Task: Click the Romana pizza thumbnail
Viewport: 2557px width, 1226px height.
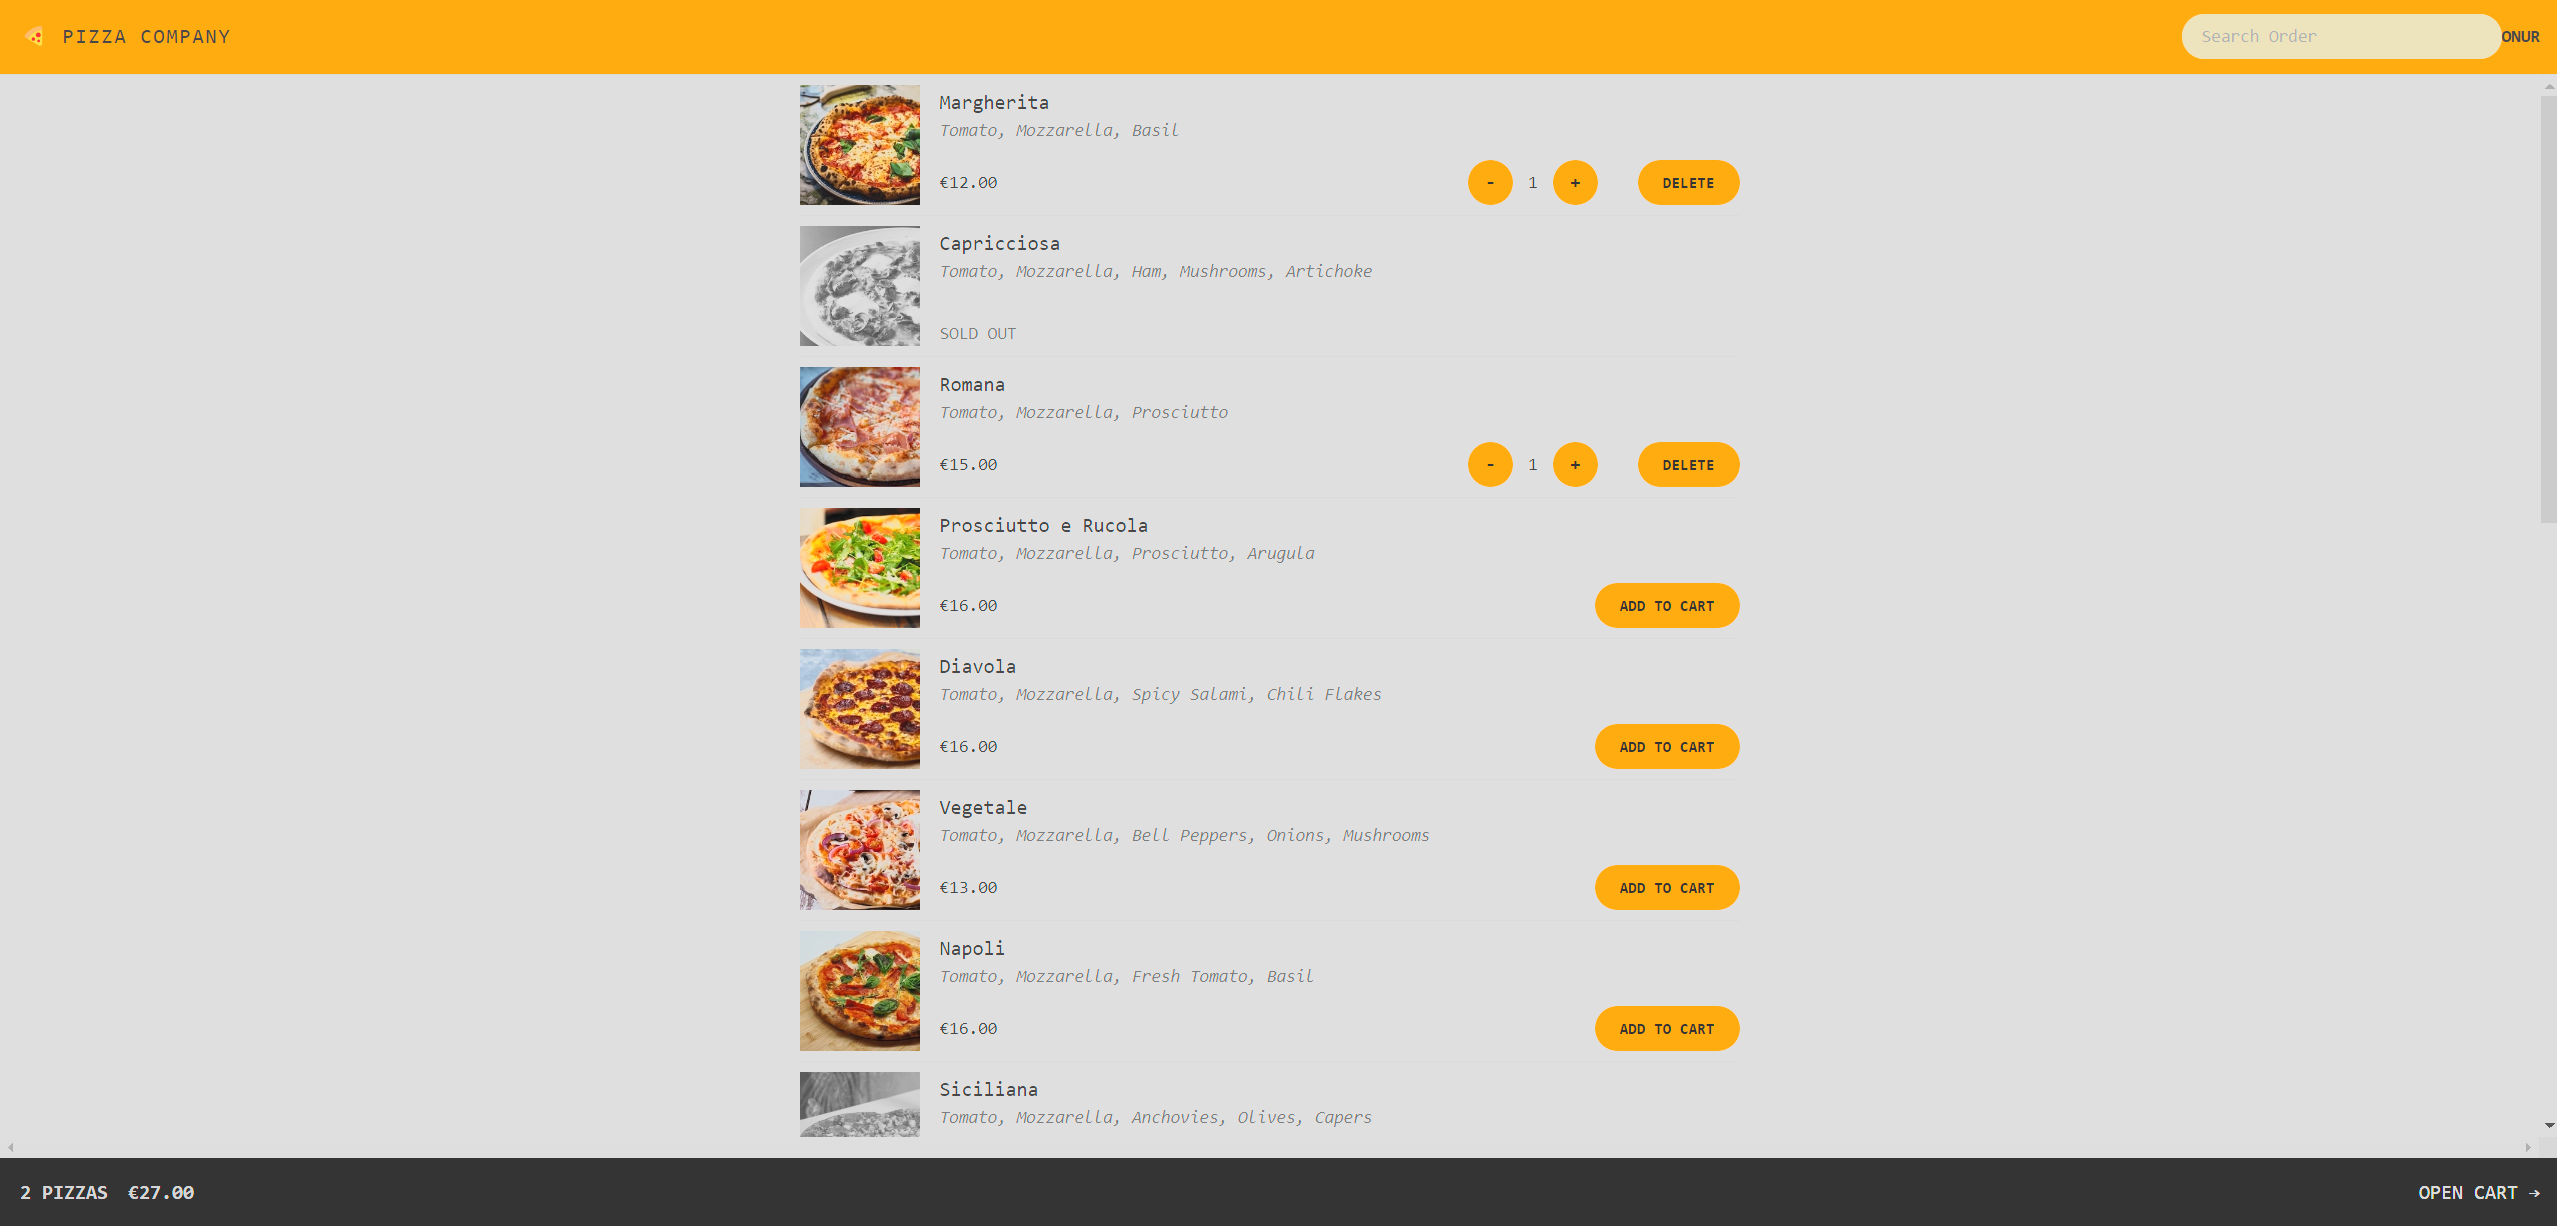Action: coord(859,427)
